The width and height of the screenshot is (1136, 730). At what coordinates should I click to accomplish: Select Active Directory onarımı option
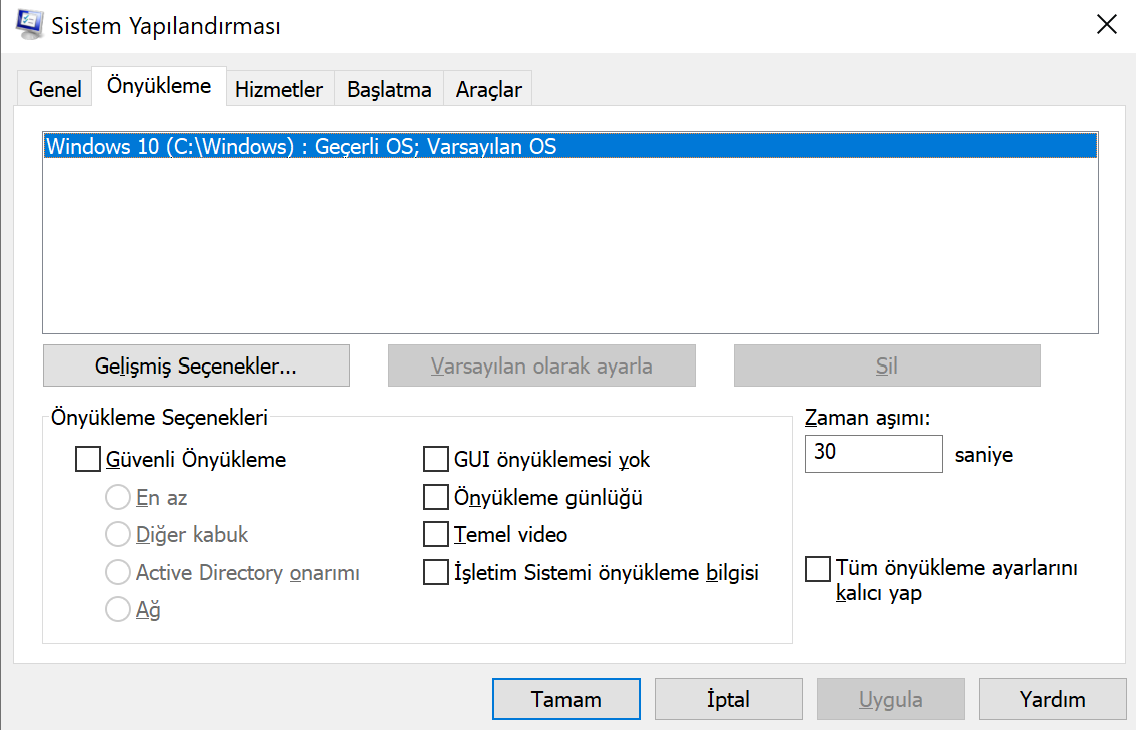click(118, 571)
